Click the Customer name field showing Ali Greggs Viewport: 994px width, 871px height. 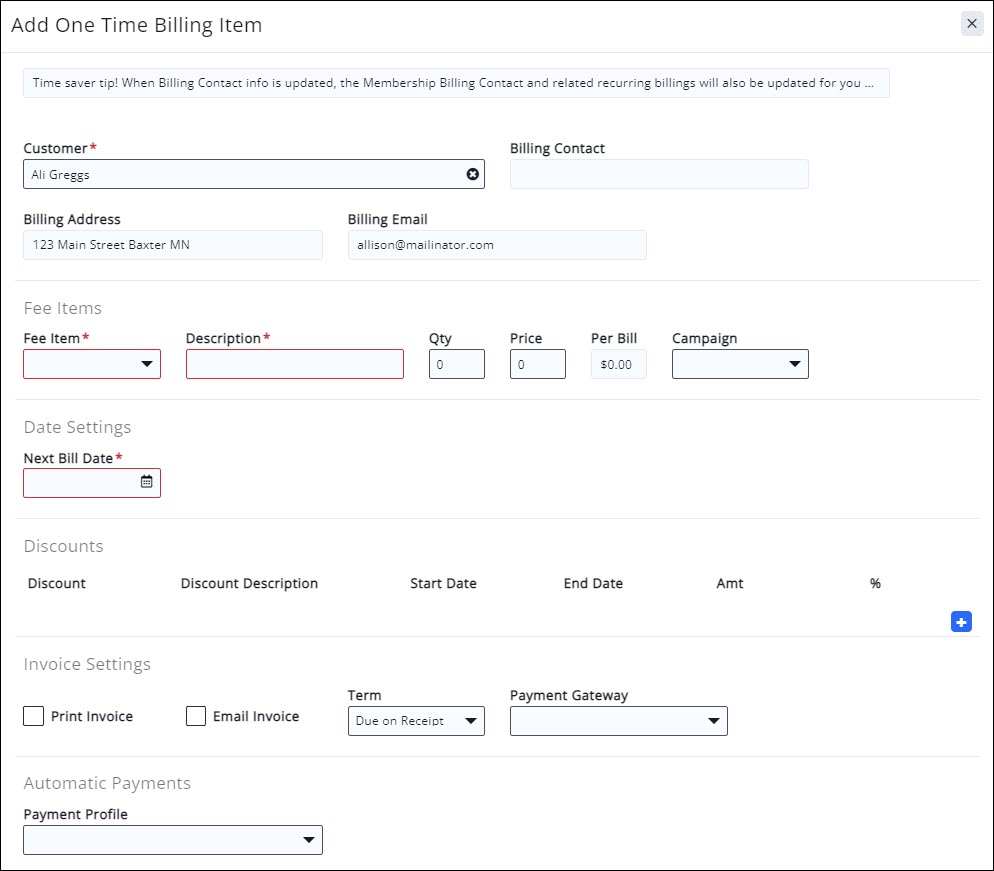coord(230,174)
